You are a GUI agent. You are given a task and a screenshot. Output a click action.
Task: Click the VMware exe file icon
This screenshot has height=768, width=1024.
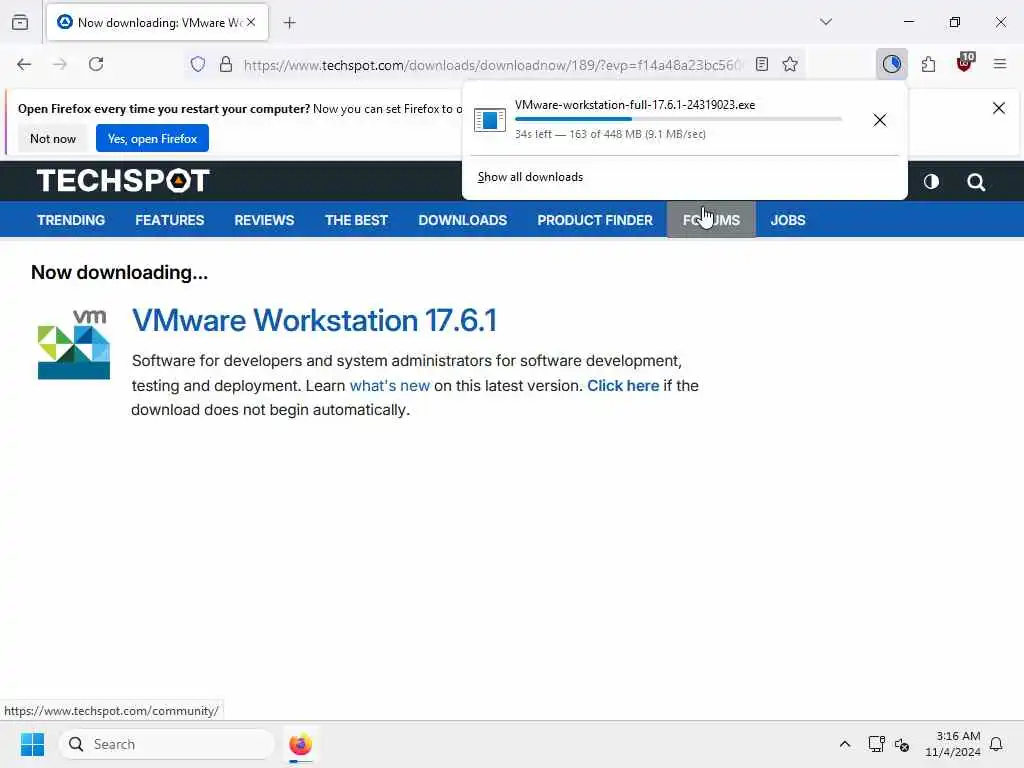pos(490,120)
